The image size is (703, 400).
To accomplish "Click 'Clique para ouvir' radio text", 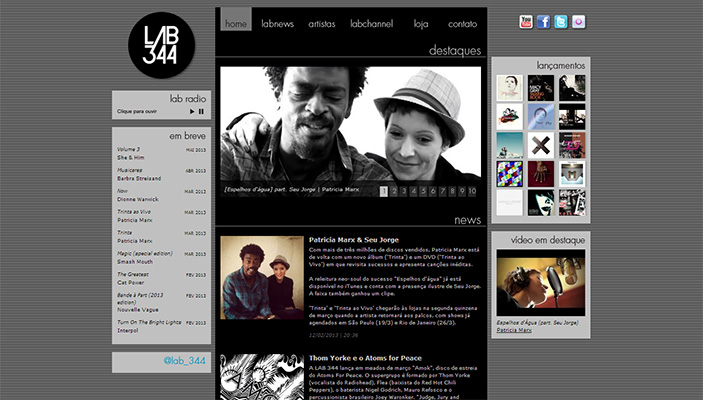I will (x=137, y=111).
